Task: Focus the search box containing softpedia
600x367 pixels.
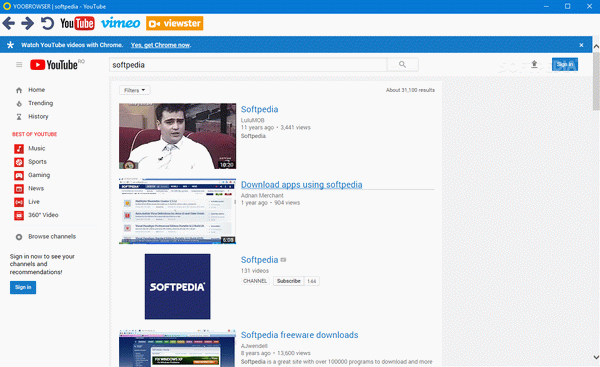Action: coord(248,65)
